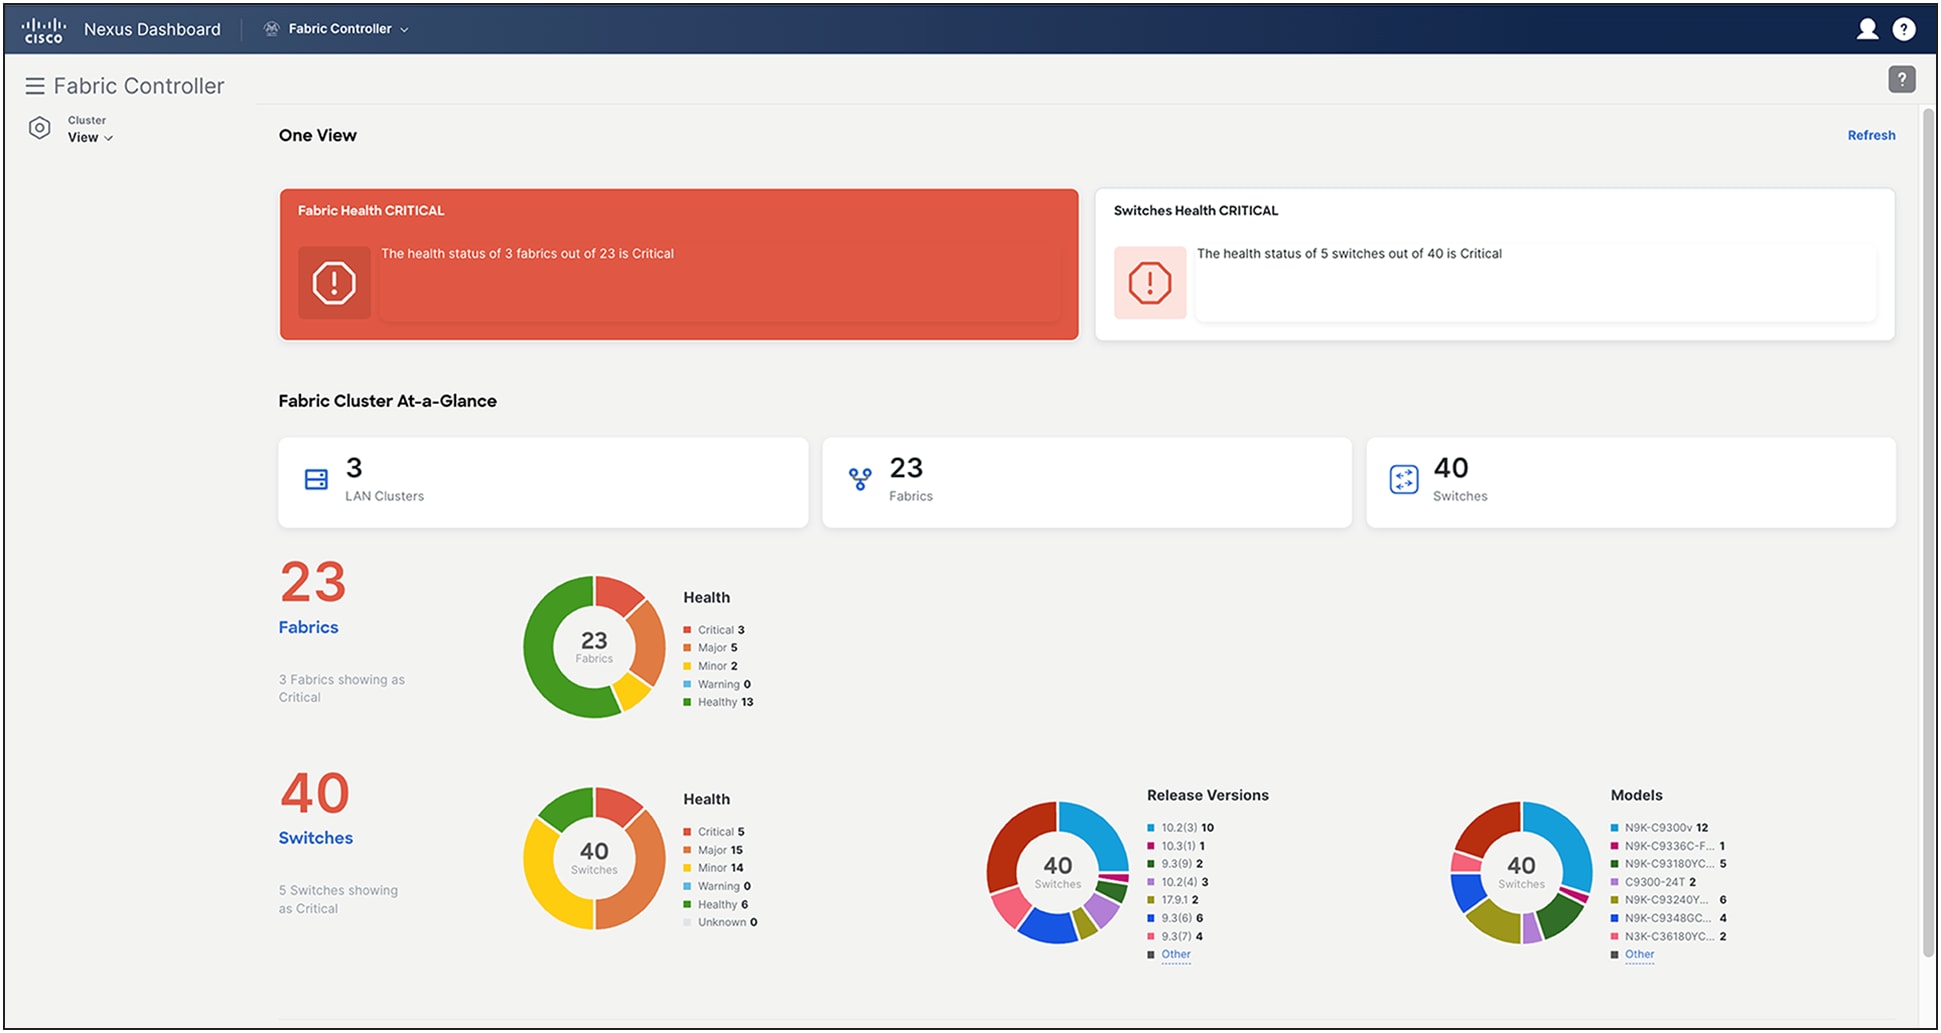The width and height of the screenshot is (1941, 1033).
Task: Open the blue Switches link
Action: tap(315, 838)
